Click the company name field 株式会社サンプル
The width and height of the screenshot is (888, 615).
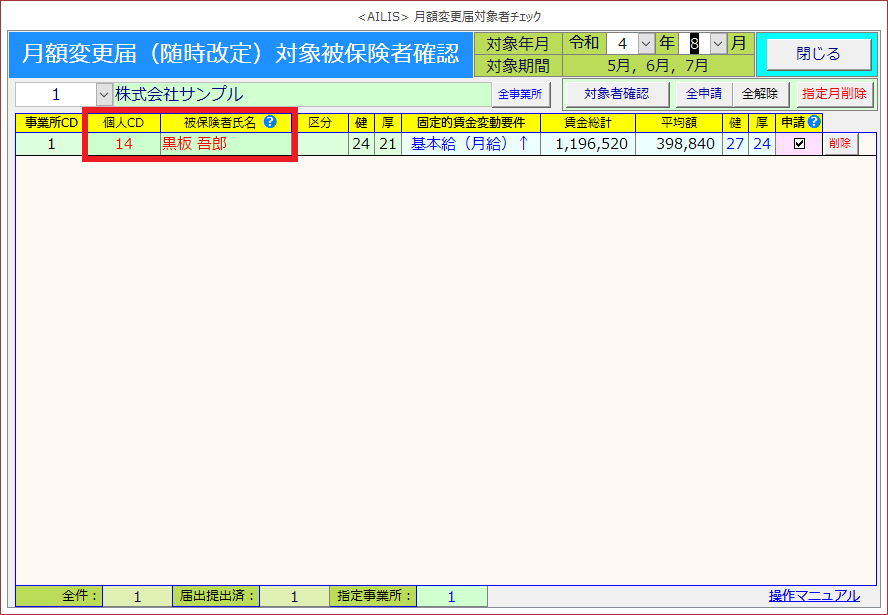click(x=300, y=95)
